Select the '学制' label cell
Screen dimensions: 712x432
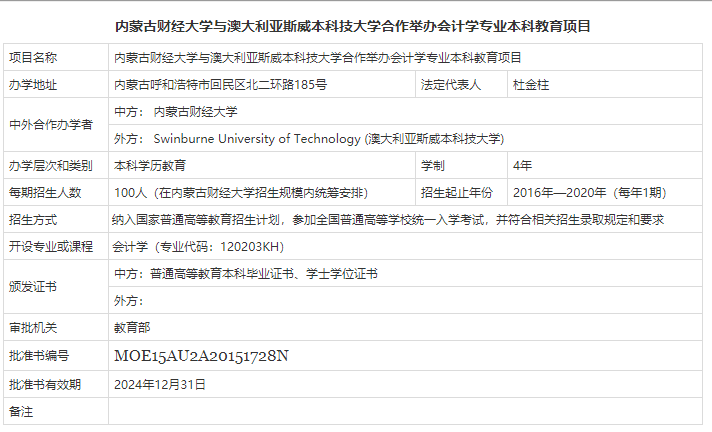461,165
